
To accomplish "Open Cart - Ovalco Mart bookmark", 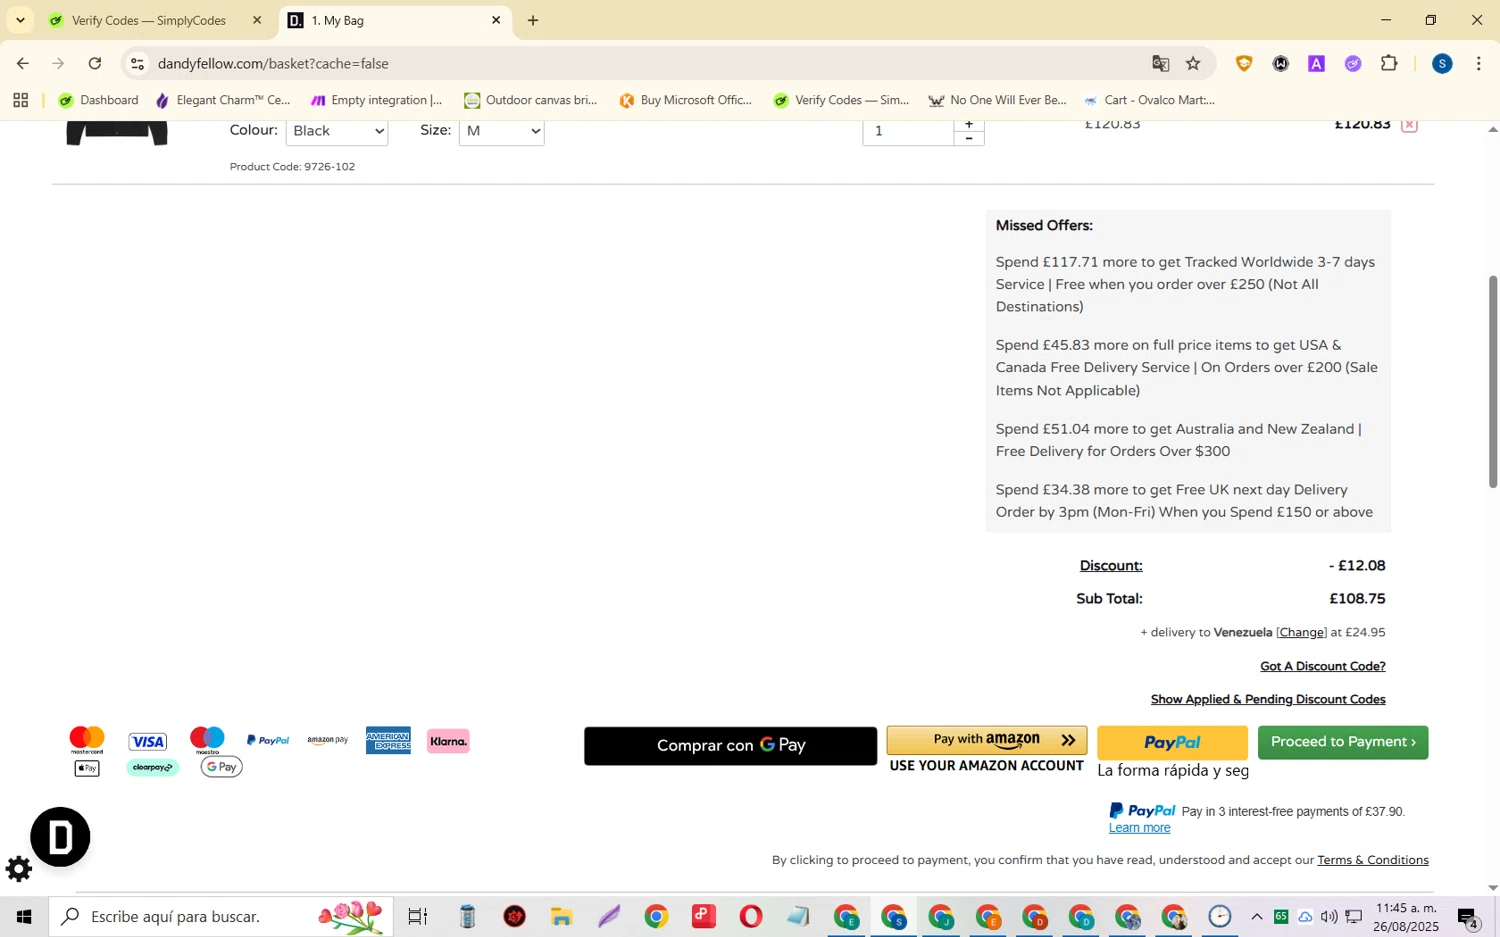I will [1148, 100].
